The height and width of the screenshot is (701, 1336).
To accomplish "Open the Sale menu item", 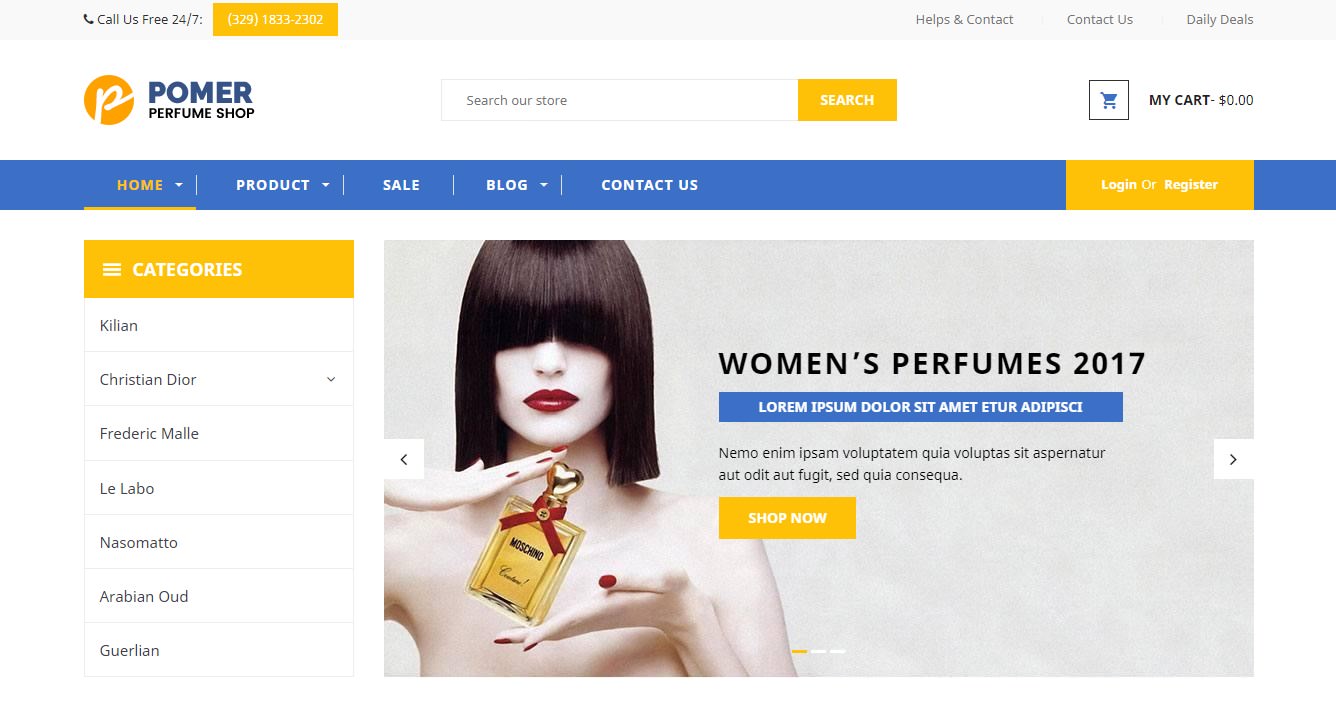I will [401, 185].
